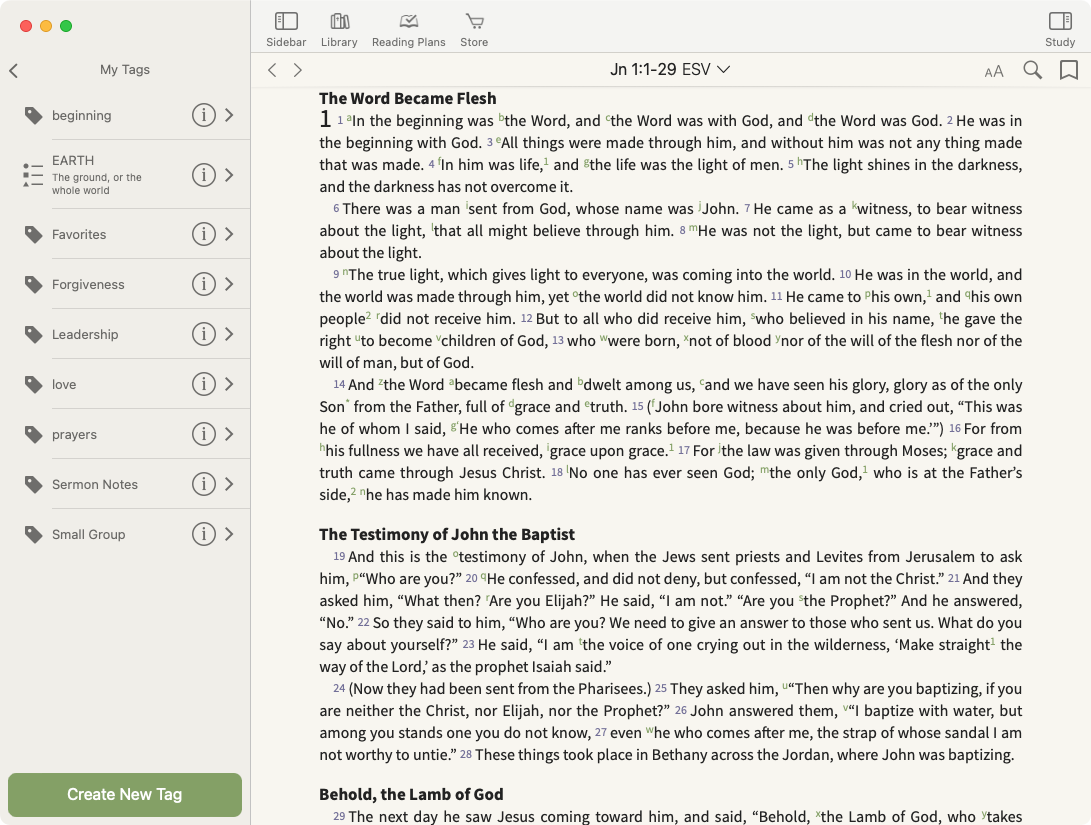Expand EARTH tag chevron
This screenshot has width=1091, height=825.
point(230,175)
